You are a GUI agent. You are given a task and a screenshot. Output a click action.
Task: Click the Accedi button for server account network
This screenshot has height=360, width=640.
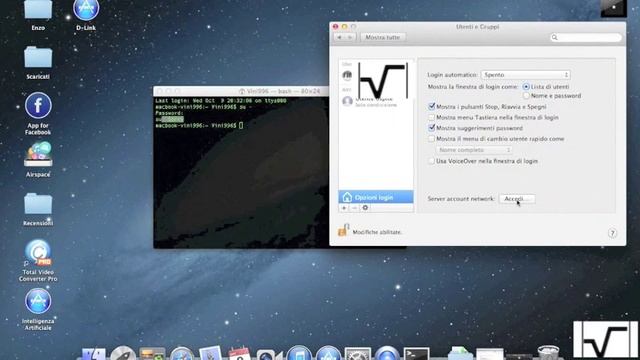click(517, 199)
